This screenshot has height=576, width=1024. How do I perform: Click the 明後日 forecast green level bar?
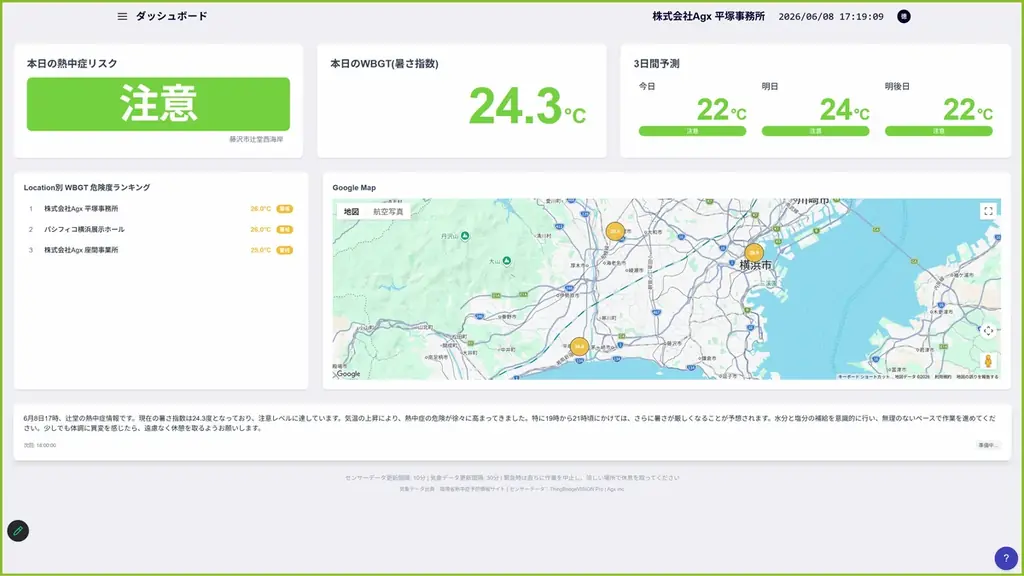938,131
